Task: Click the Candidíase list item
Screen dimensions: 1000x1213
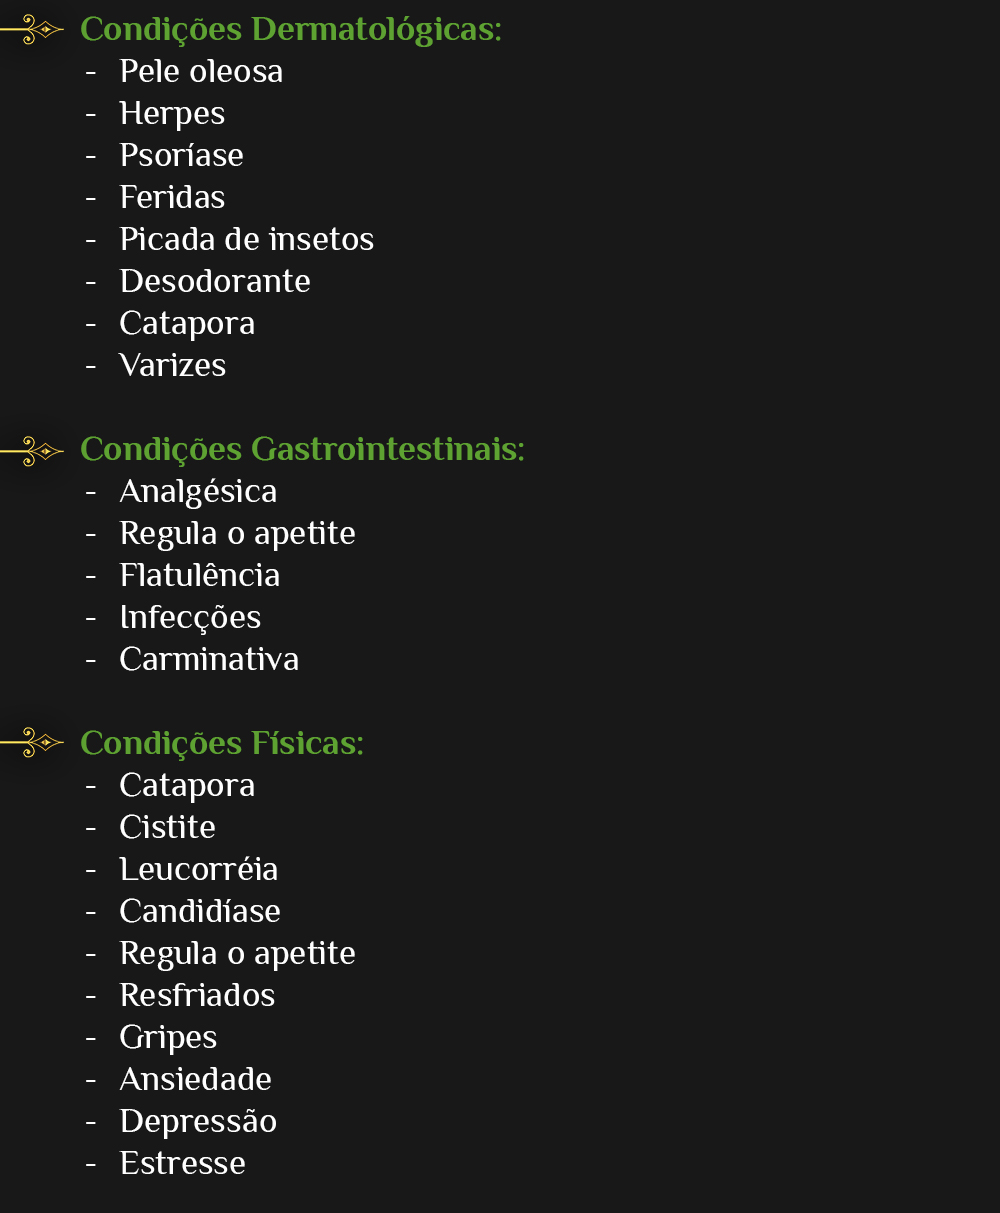Action: pos(200,912)
